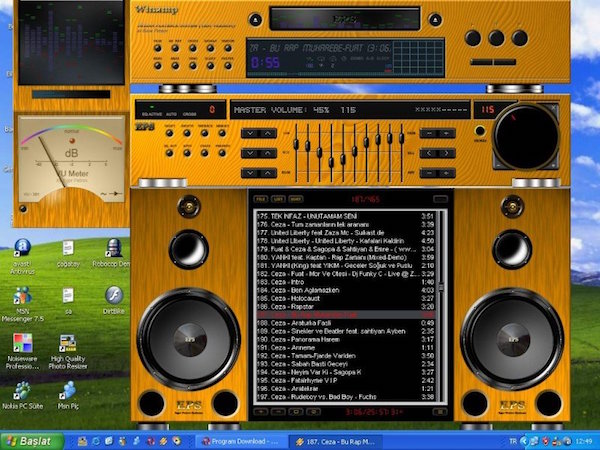The width and height of the screenshot is (600, 450).
Task: Select '197. Ceza - Rudeboy vs. Bad Boy - Fuchs'
Action: tap(345, 397)
